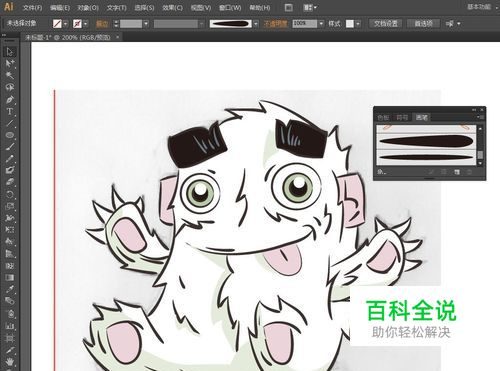Viewport: 500px width, 371px height.
Task: Click the stroke color swatch in control bar
Action: 77,24
